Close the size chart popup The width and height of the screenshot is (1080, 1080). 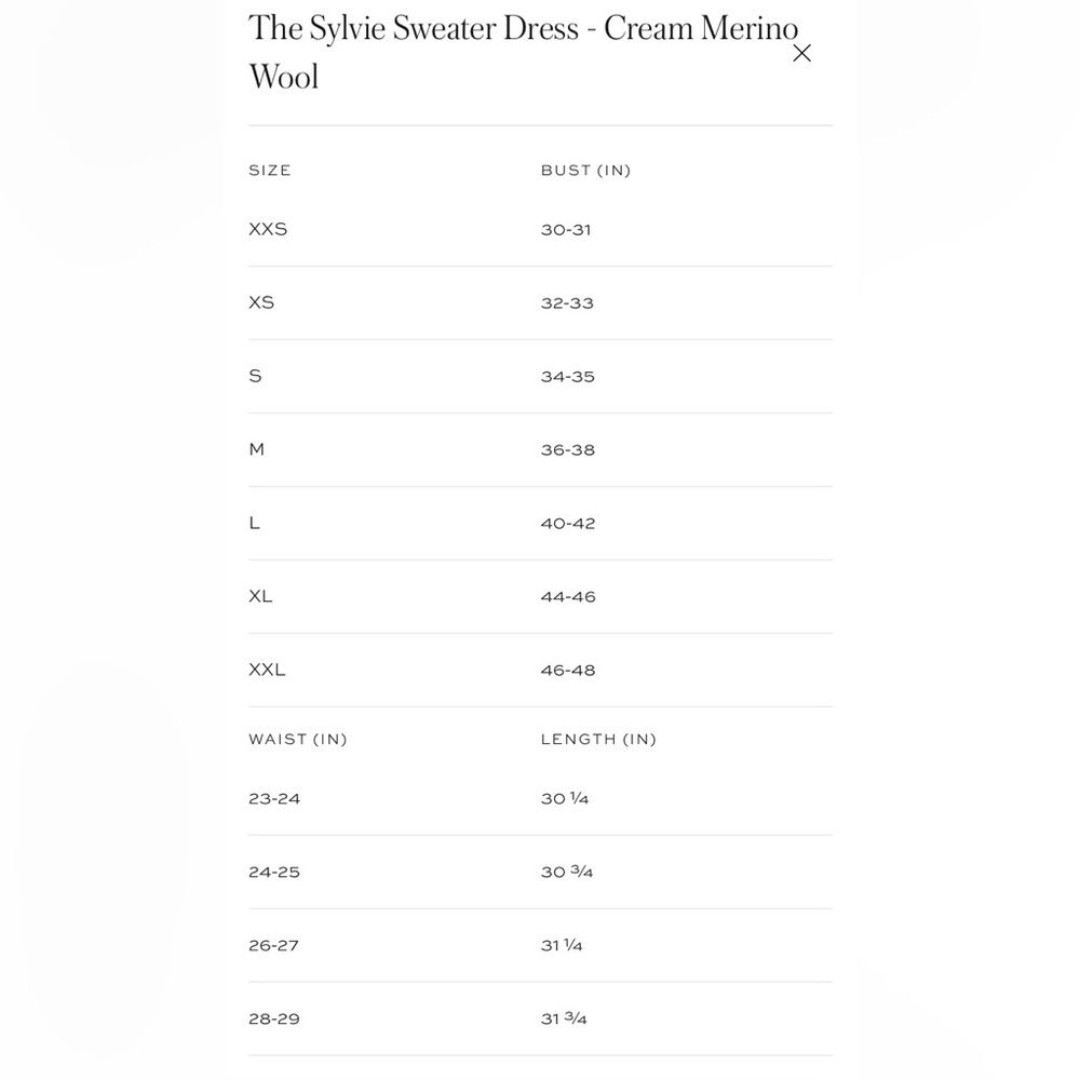click(x=802, y=53)
